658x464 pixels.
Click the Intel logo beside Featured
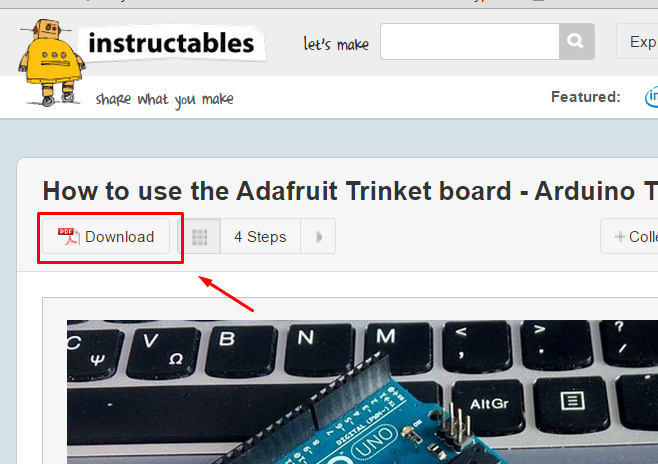(651, 97)
